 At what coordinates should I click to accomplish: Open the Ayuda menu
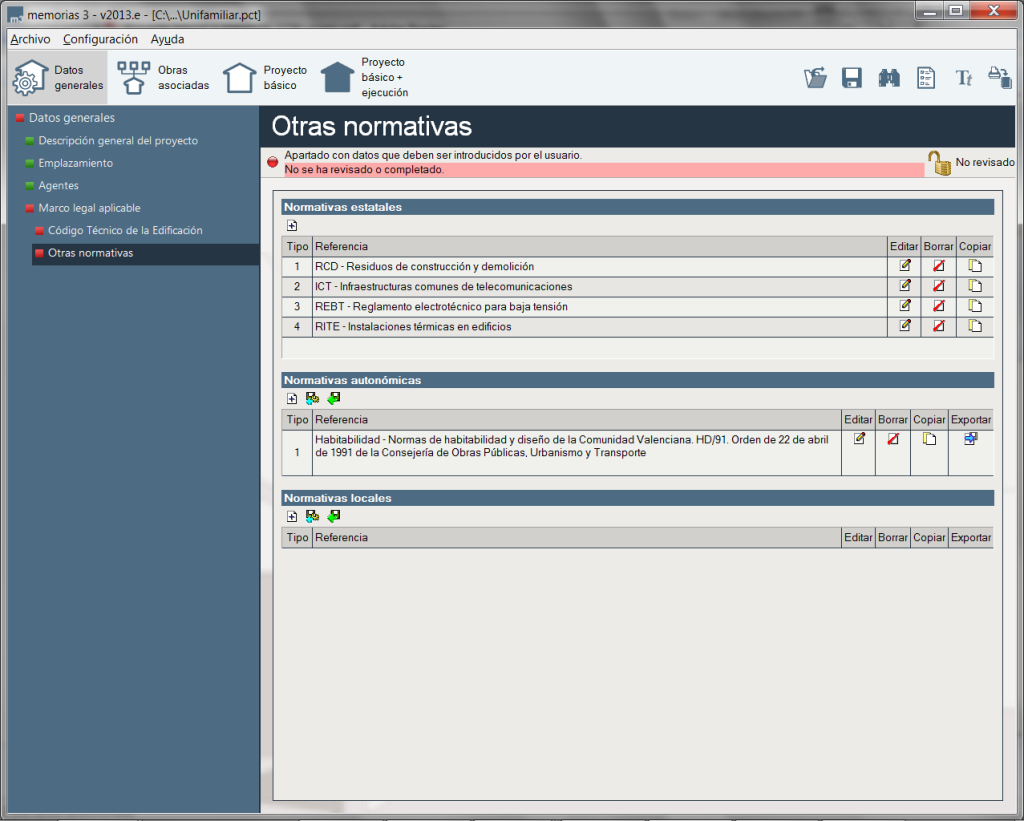[x=167, y=39]
